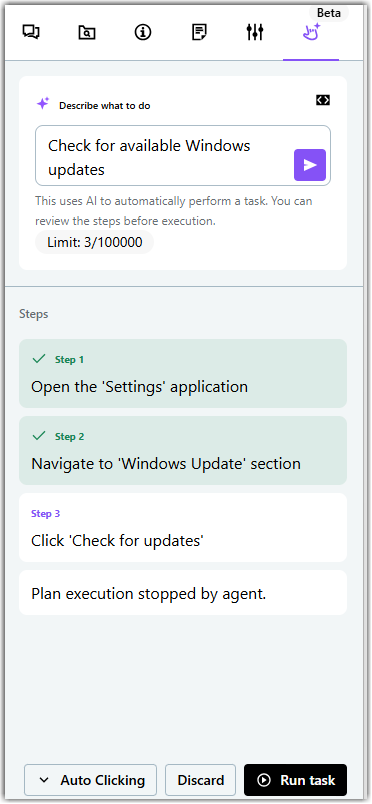Click the Discard button
372x804 pixels.
pyautogui.click(x=201, y=780)
